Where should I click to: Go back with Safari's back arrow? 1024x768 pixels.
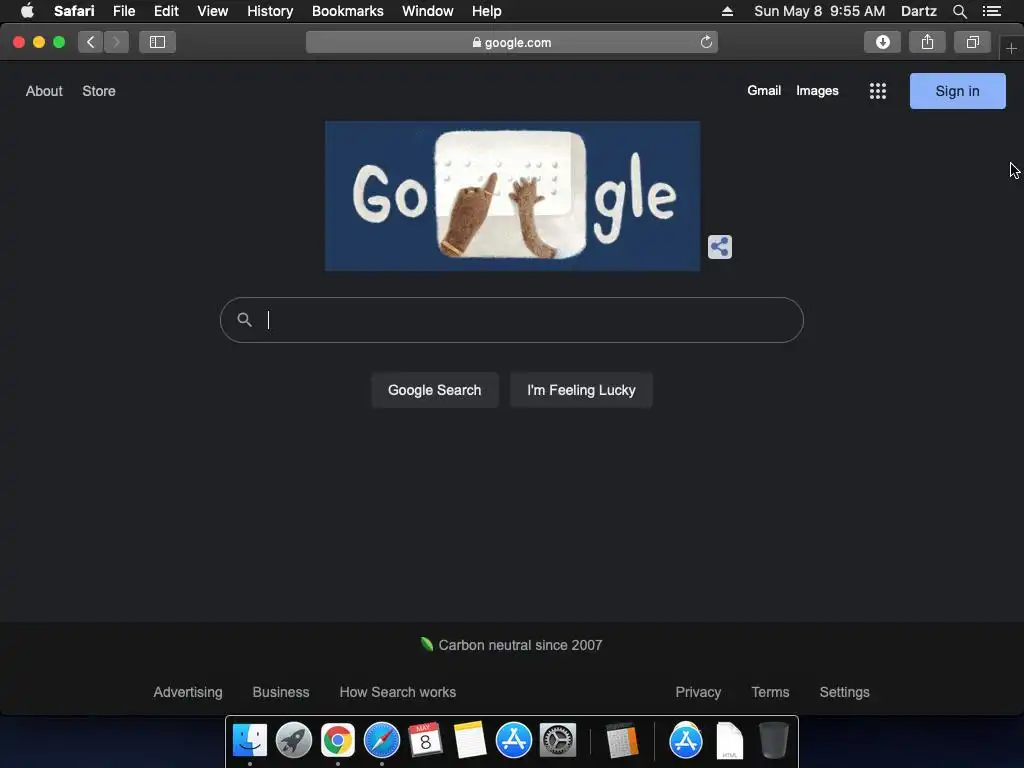[91, 42]
